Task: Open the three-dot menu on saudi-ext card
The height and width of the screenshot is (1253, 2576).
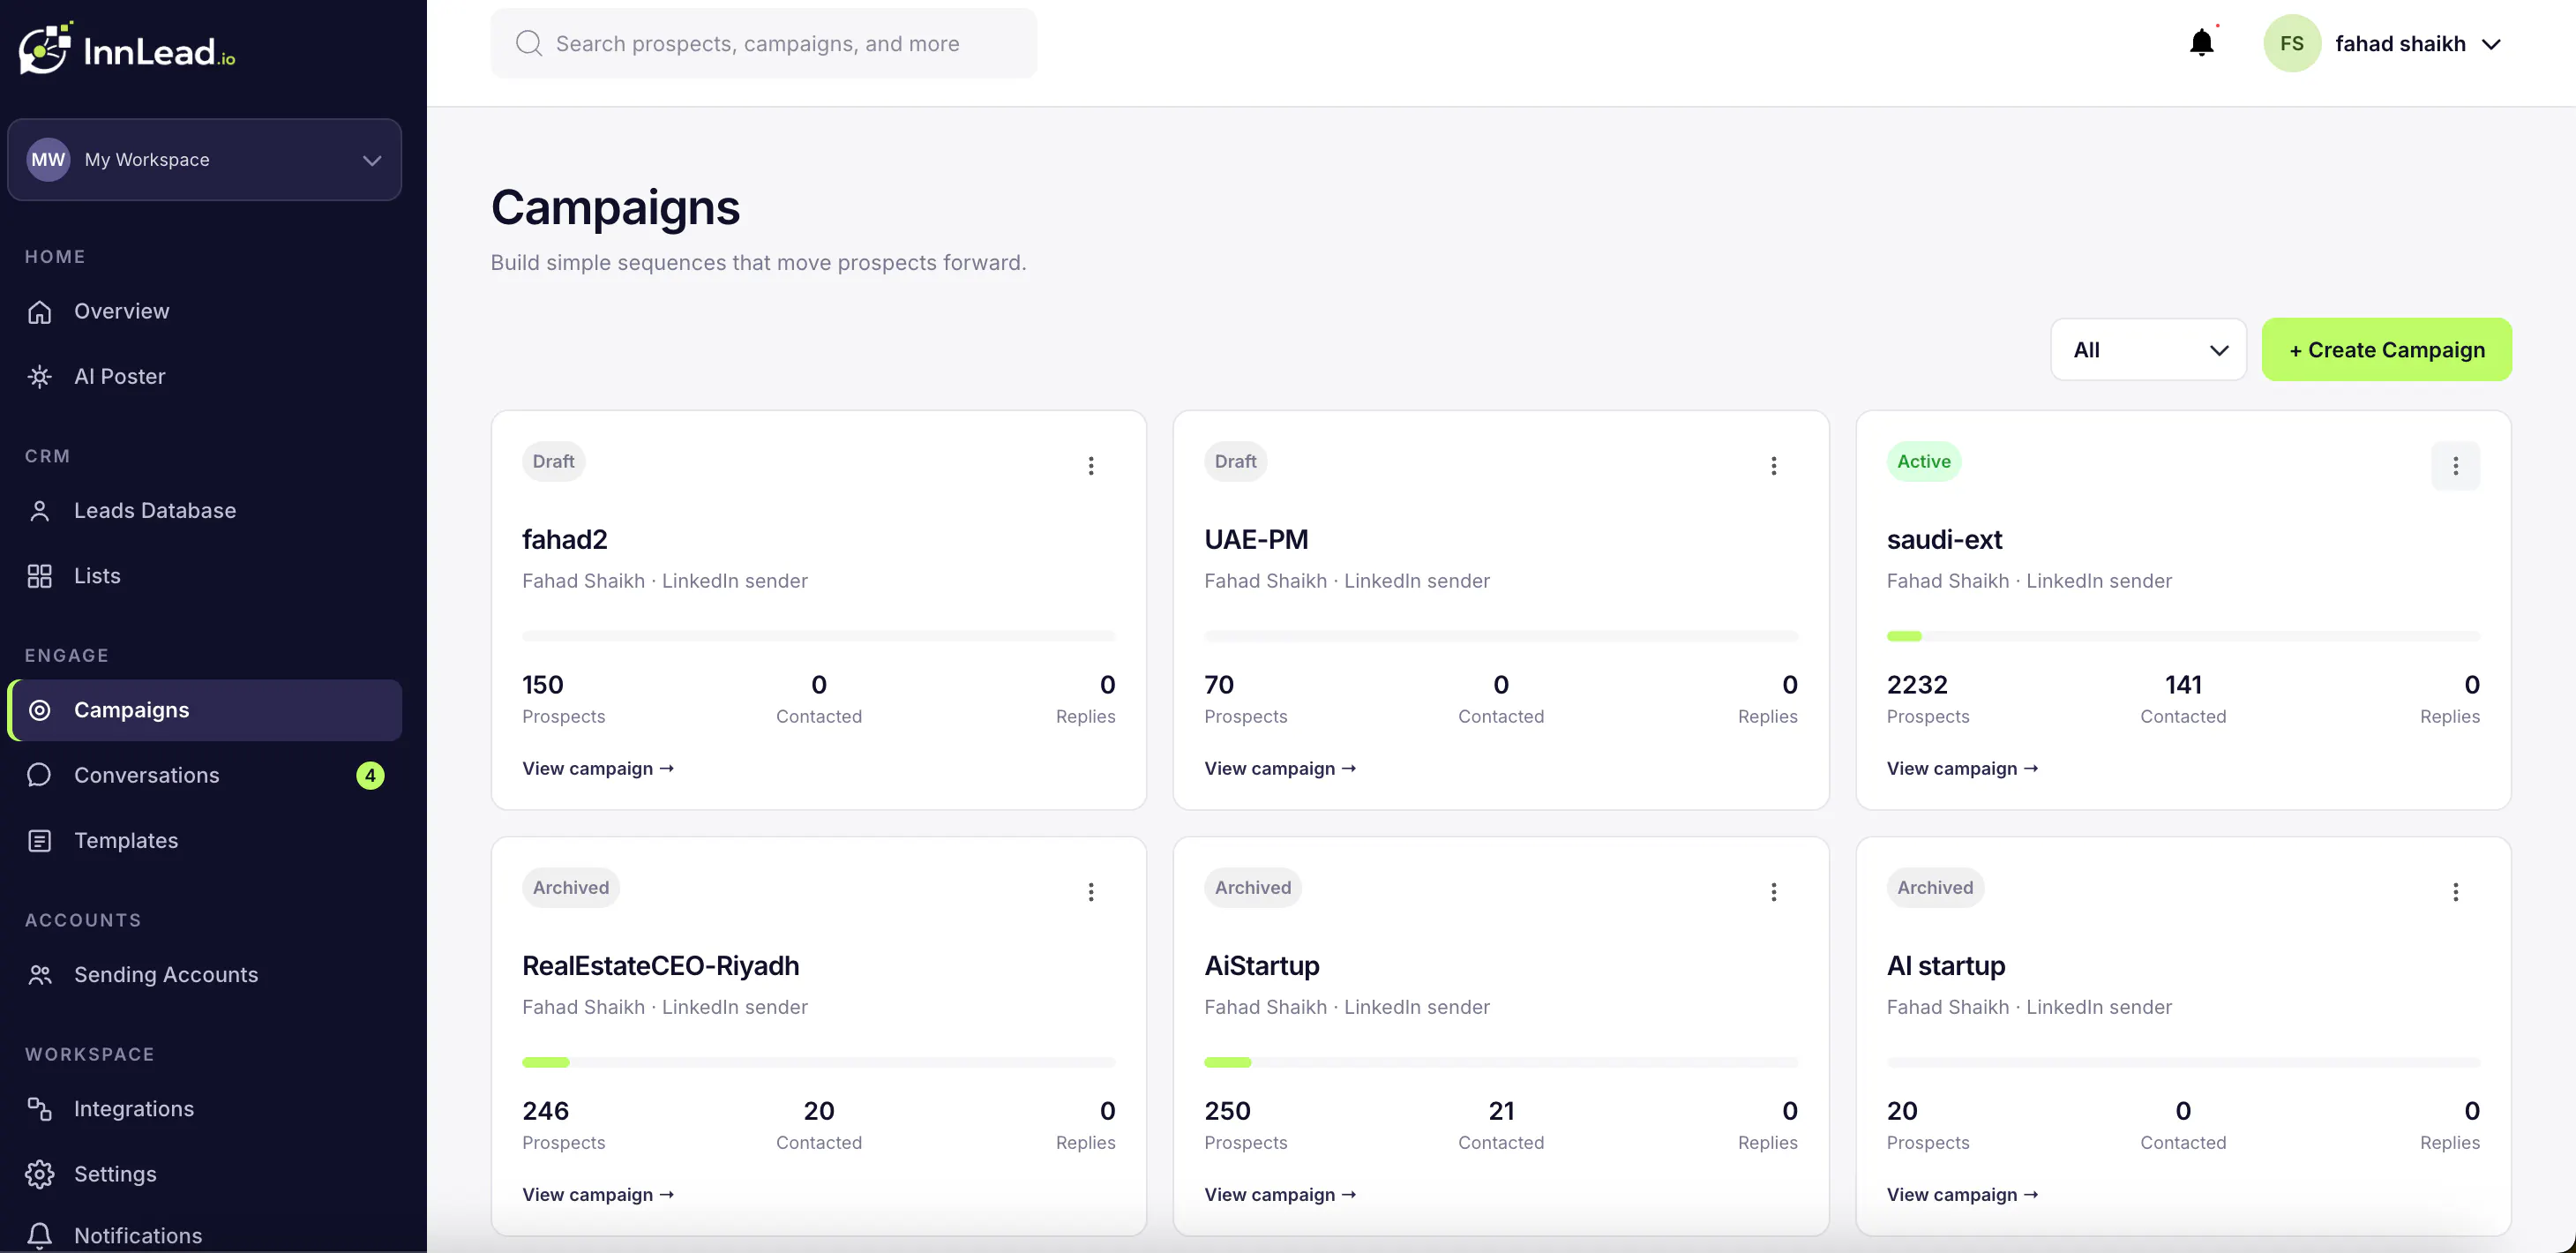Action: pos(2455,465)
